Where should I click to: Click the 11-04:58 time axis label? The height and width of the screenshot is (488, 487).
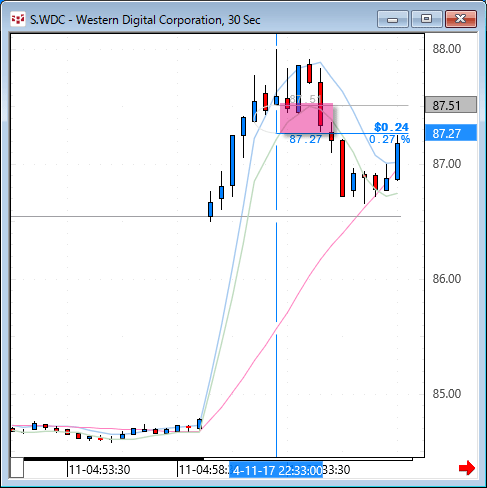click(203, 470)
